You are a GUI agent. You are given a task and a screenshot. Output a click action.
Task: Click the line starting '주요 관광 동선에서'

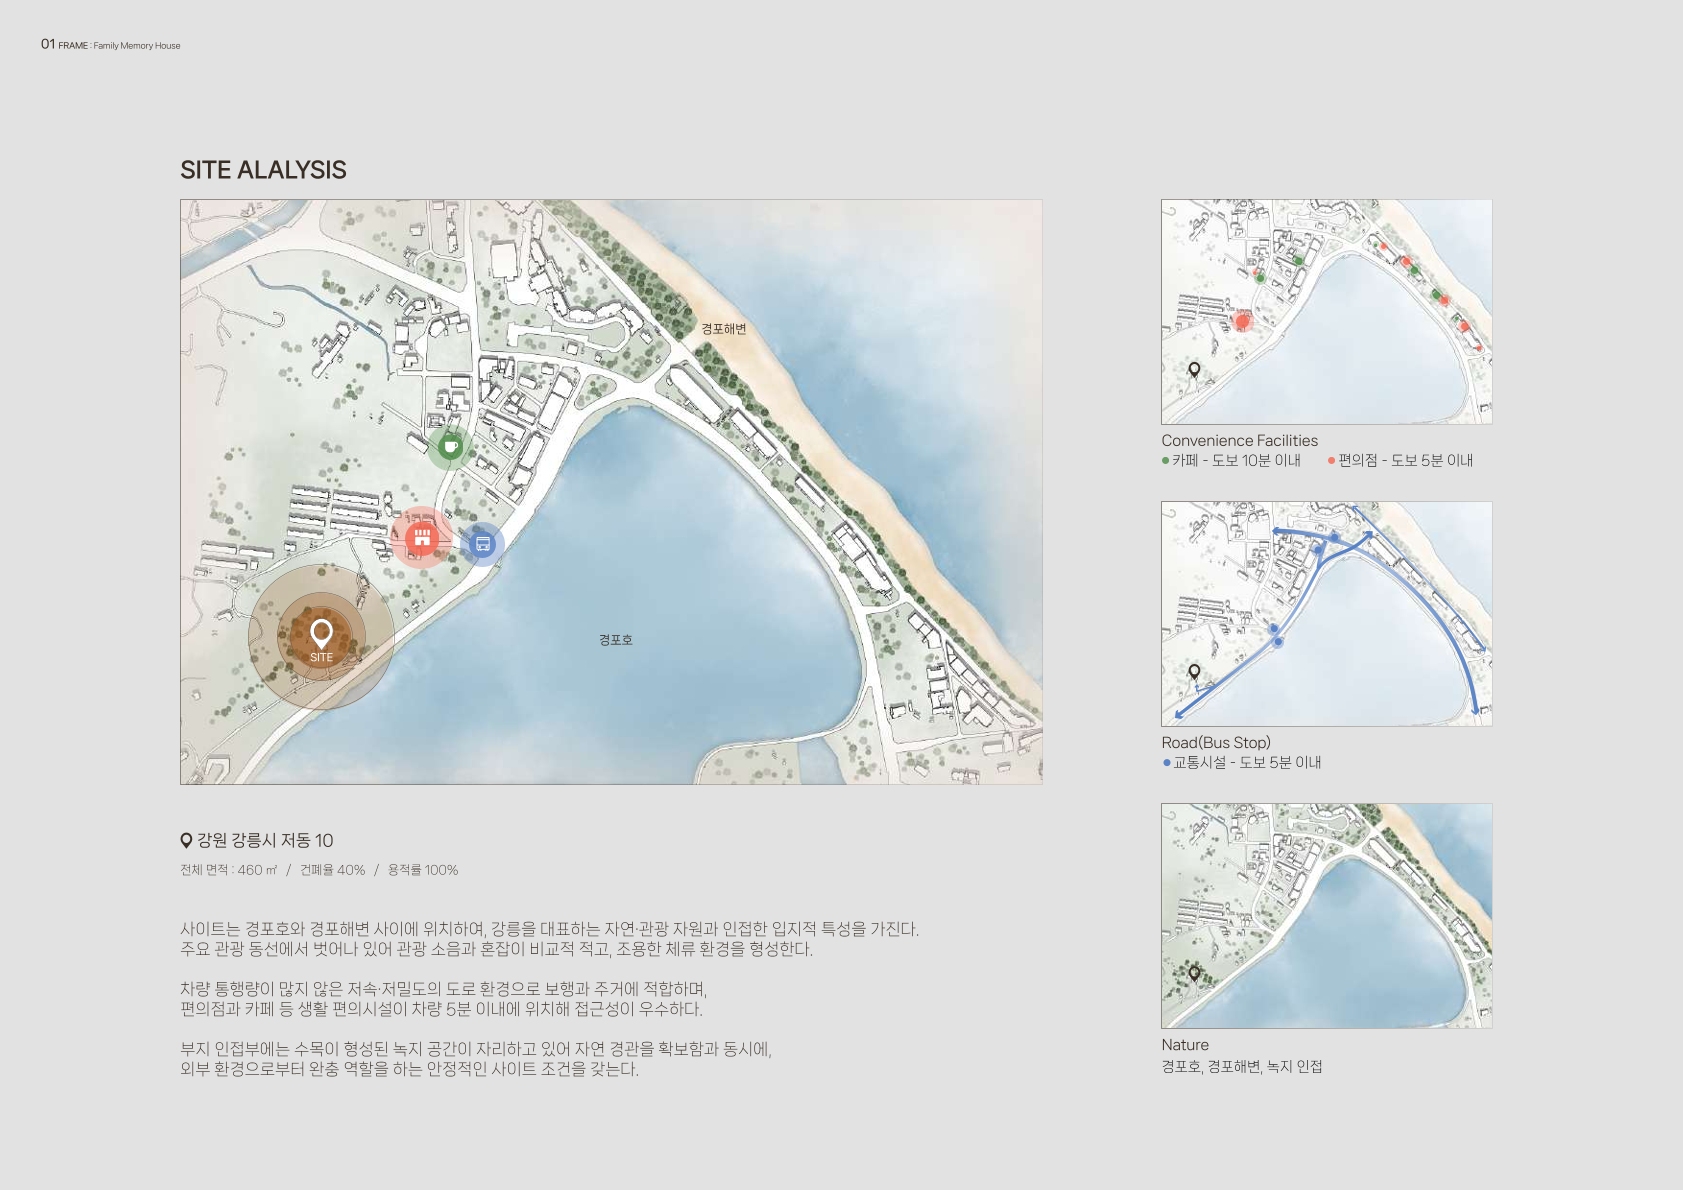coord(496,949)
